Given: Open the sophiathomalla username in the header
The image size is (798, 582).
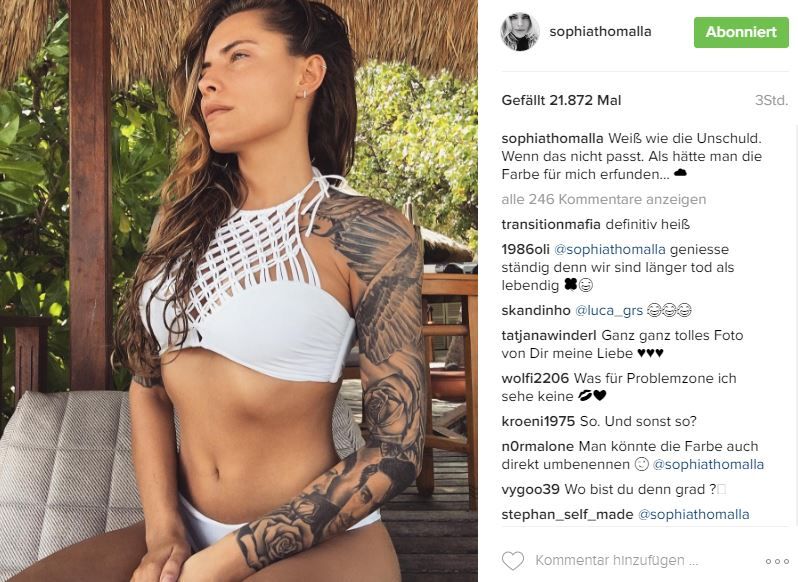Looking at the screenshot, I should [600, 32].
